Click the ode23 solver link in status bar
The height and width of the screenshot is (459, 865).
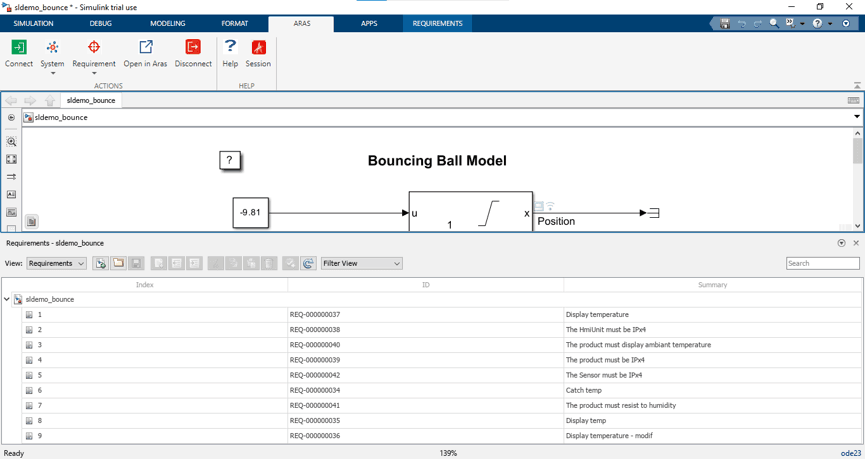pos(851,453)
